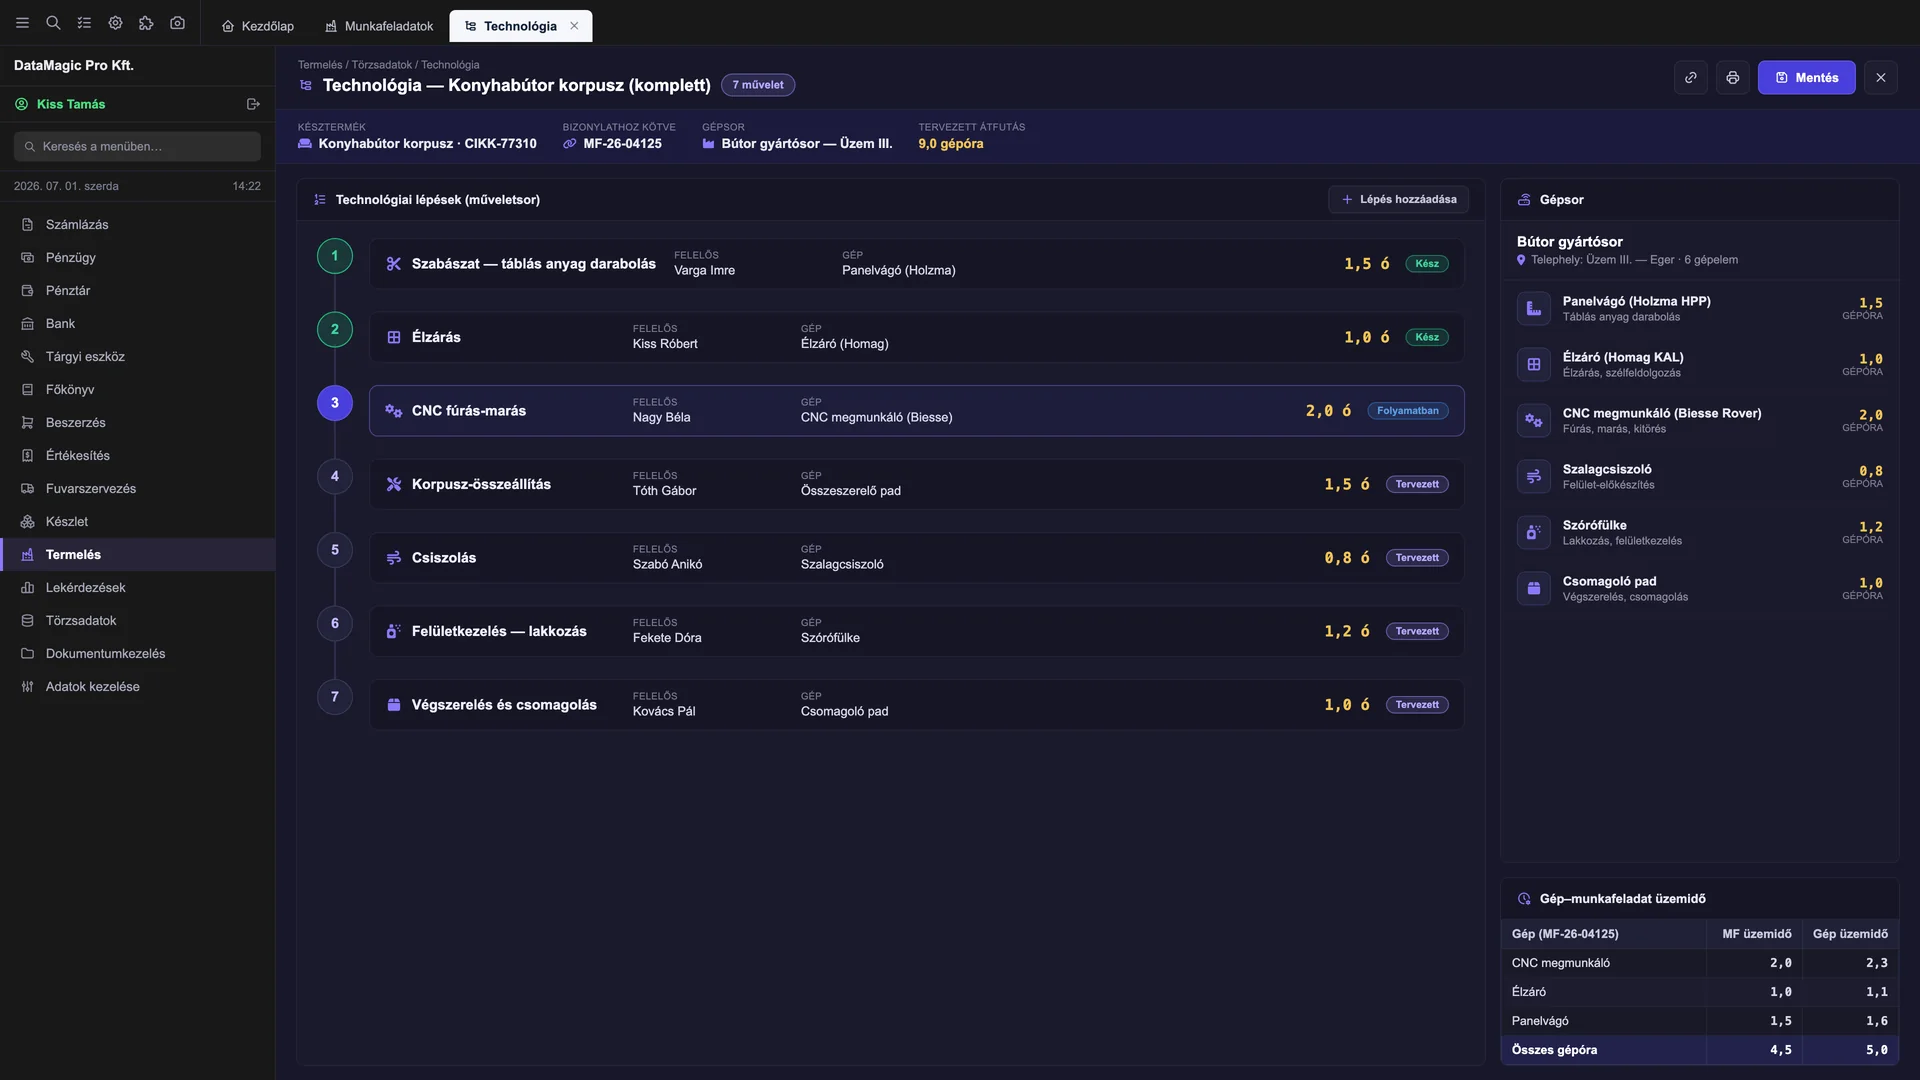
Task: Open Készlet in the sidebar menu
Action: click(138, 522)
